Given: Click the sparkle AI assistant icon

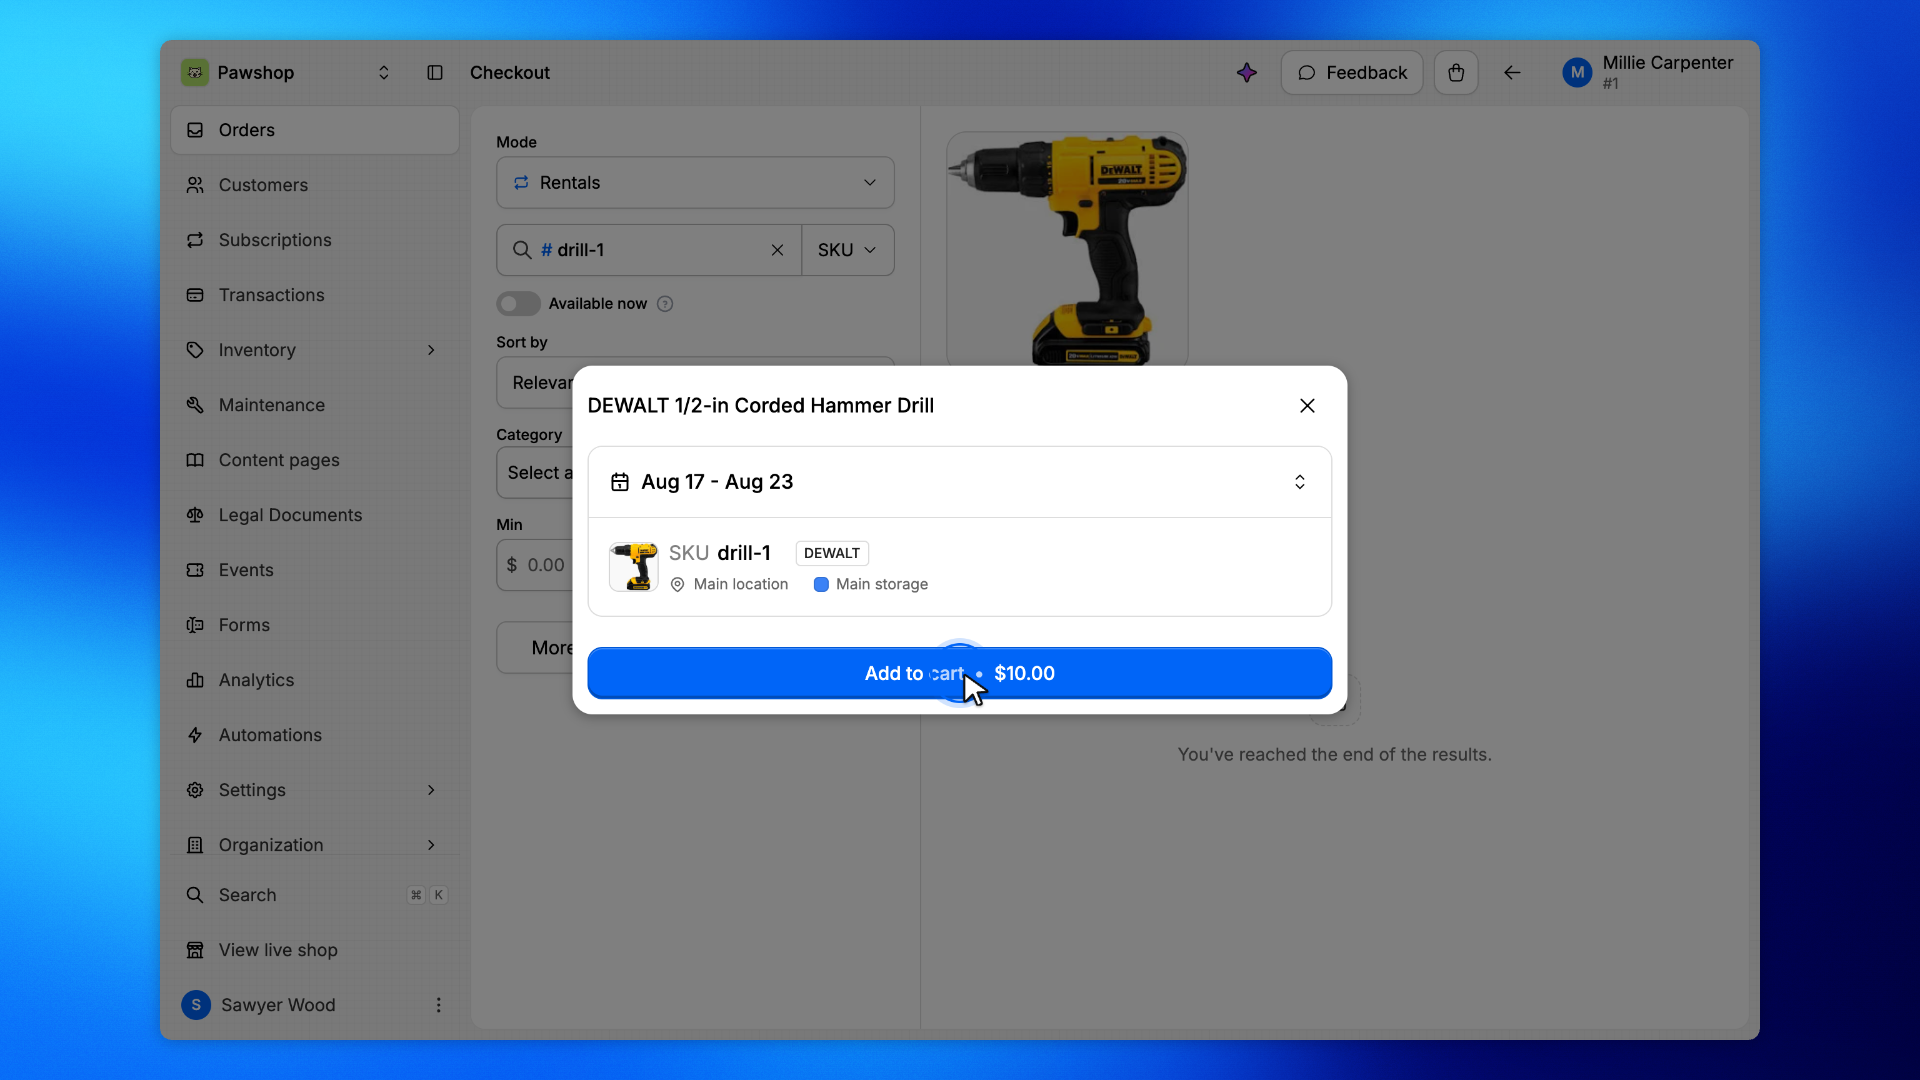Looking at the screenshot, I should (x=1246, y=73).
